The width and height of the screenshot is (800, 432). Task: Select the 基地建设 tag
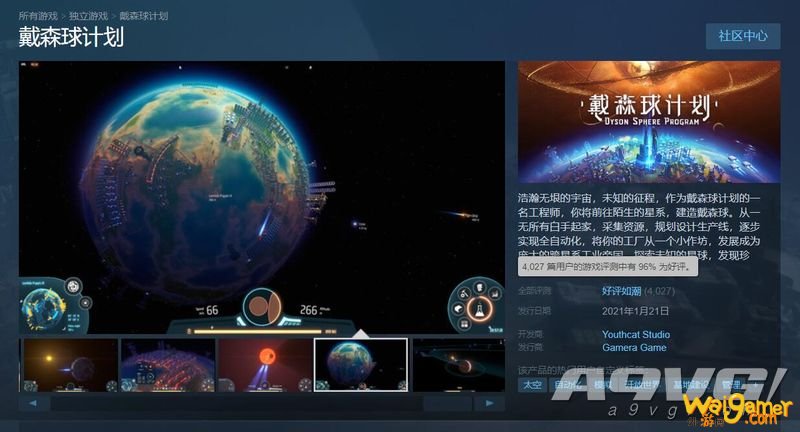tap(690, 385)
